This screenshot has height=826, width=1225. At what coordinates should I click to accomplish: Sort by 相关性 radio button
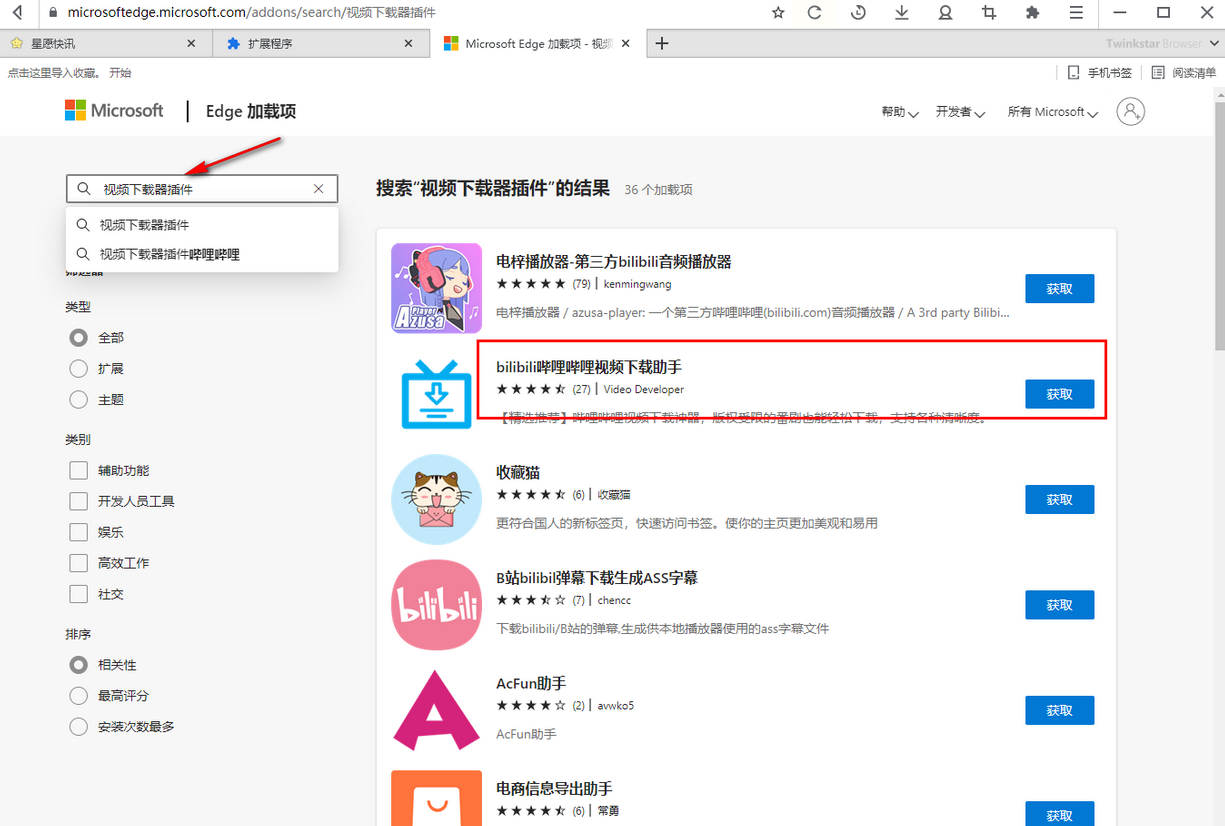click(79, 665)
